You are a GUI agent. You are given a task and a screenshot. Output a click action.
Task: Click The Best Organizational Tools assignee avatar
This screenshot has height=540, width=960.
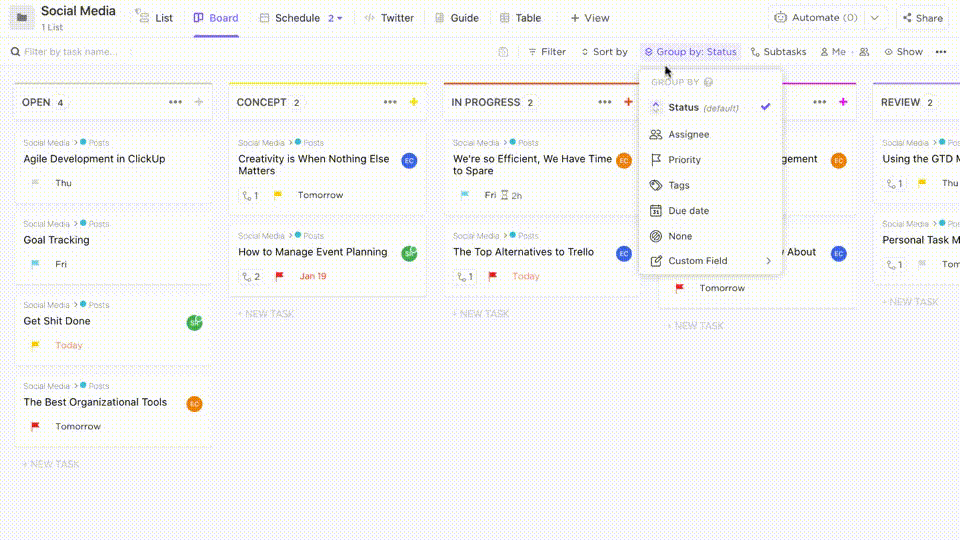click(x=194, y=404)
